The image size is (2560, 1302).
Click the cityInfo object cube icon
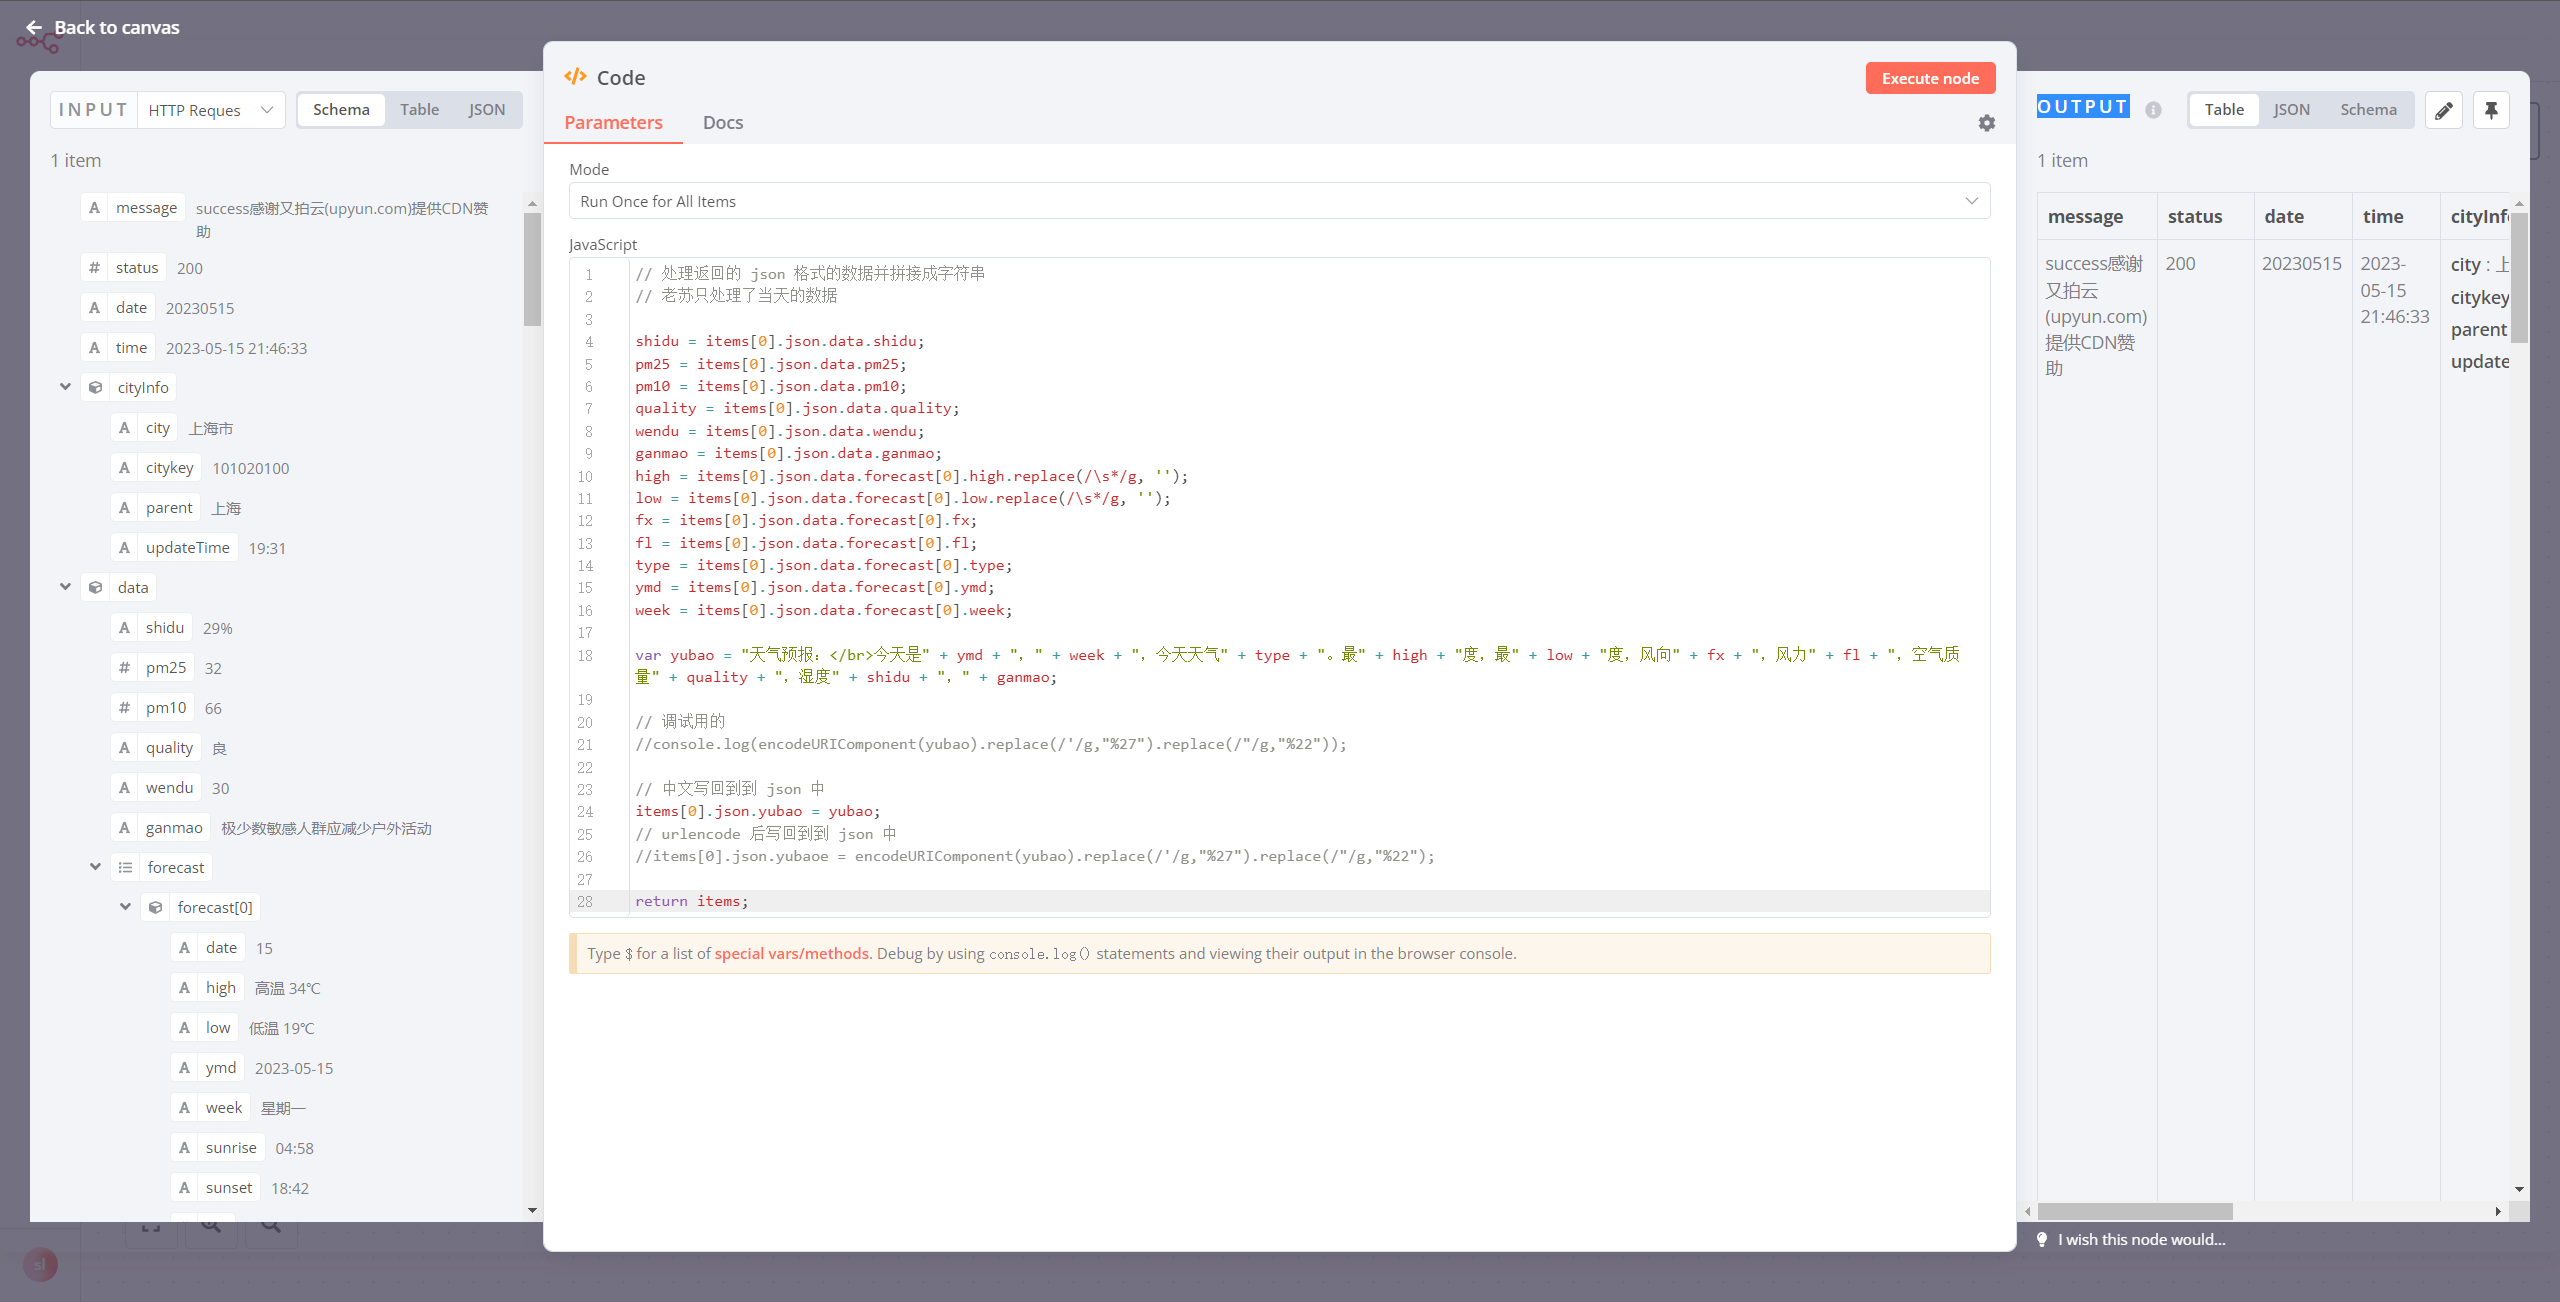click(96, 388)
